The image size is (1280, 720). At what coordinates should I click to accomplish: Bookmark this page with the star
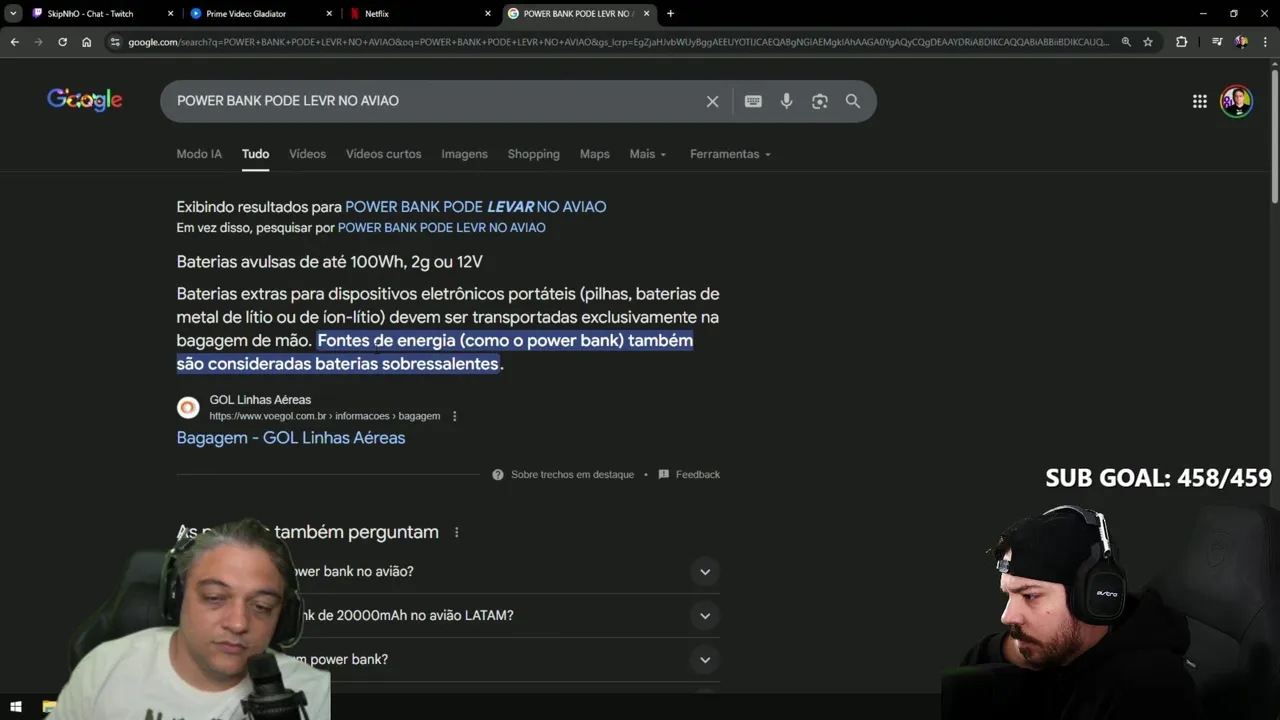coord(1148,42)
